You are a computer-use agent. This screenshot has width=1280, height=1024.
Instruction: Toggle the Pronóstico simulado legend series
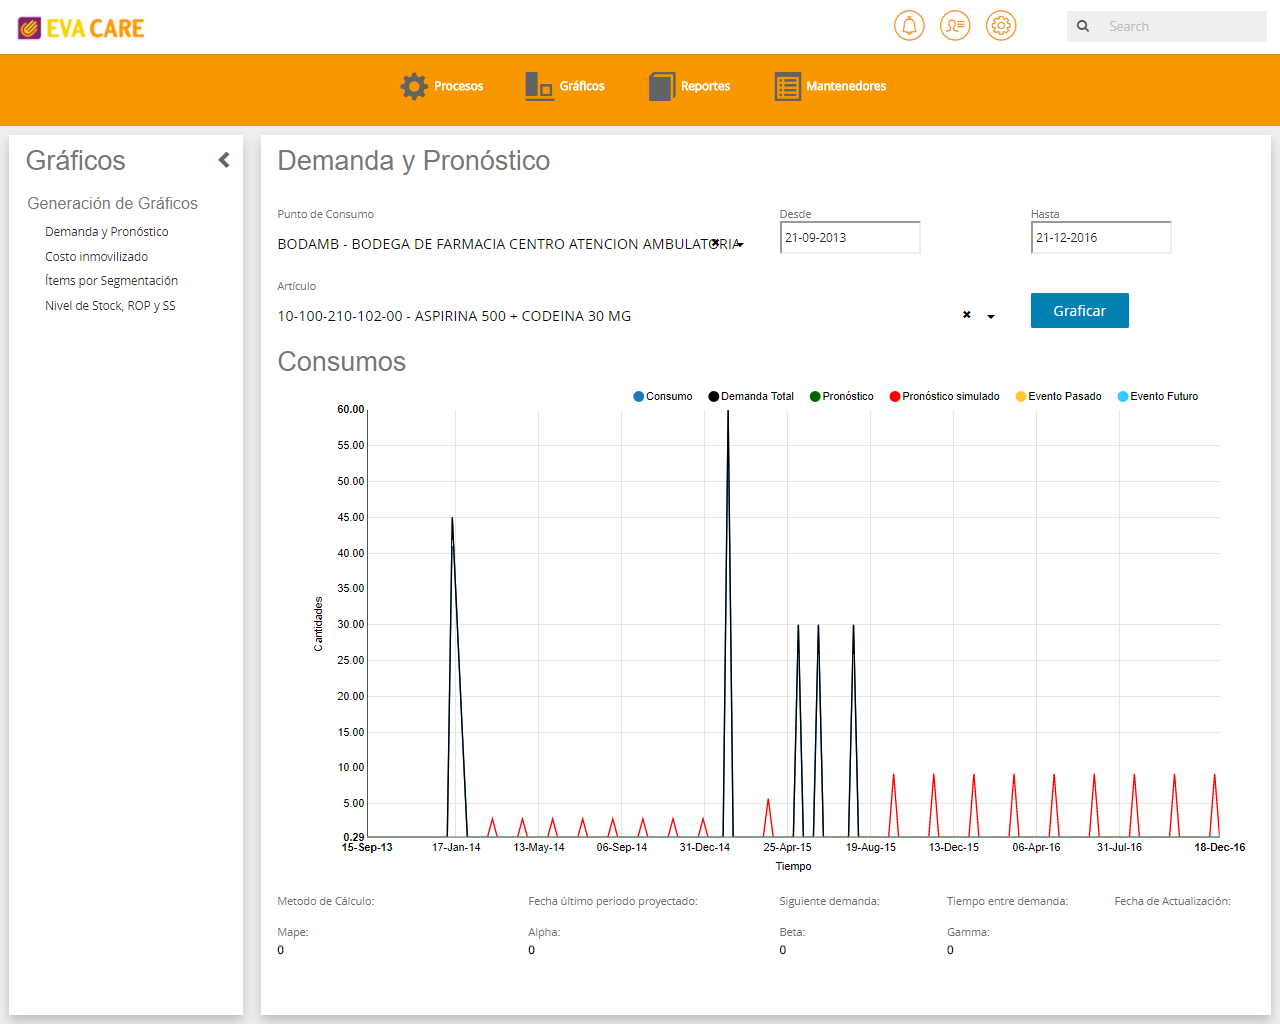[x=944, y=396]
